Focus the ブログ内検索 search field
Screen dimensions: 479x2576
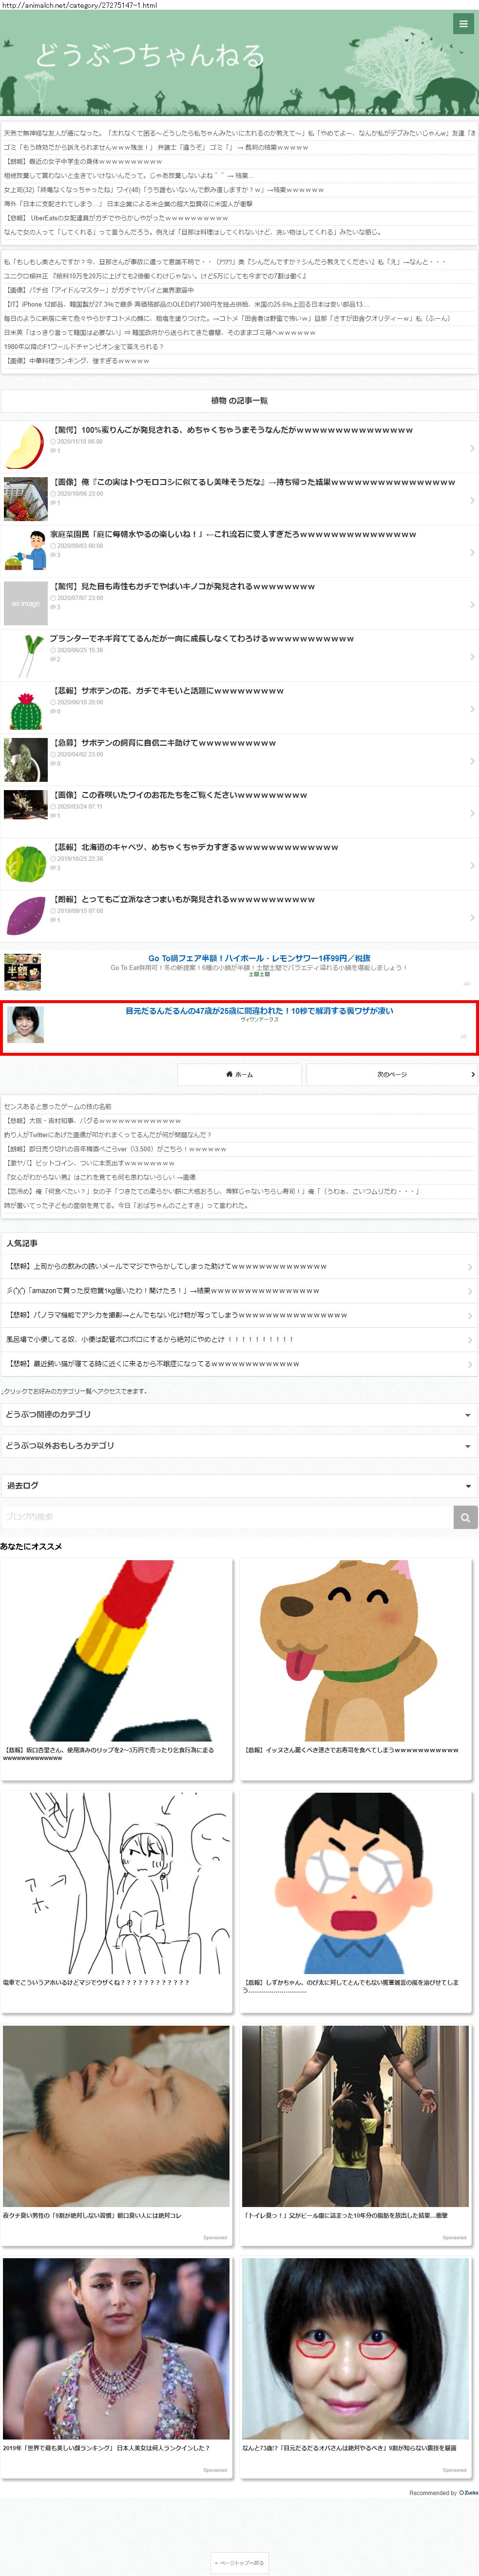tap(227, 1516)
